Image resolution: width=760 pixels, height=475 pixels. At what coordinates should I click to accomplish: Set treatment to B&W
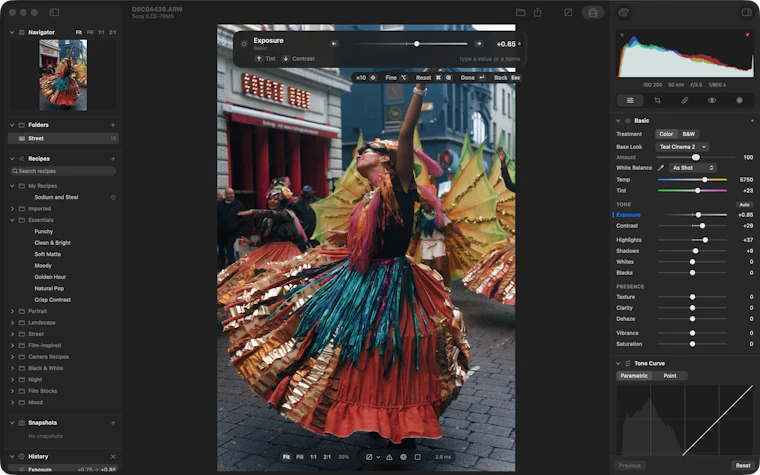click(x=688, y=134)
